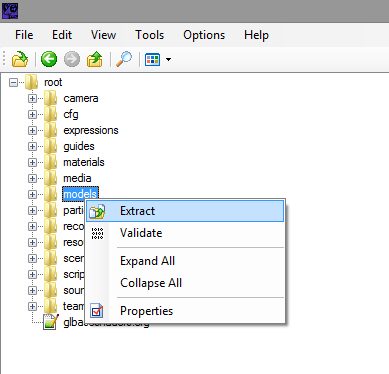Open the View menu

coord(103,35)
